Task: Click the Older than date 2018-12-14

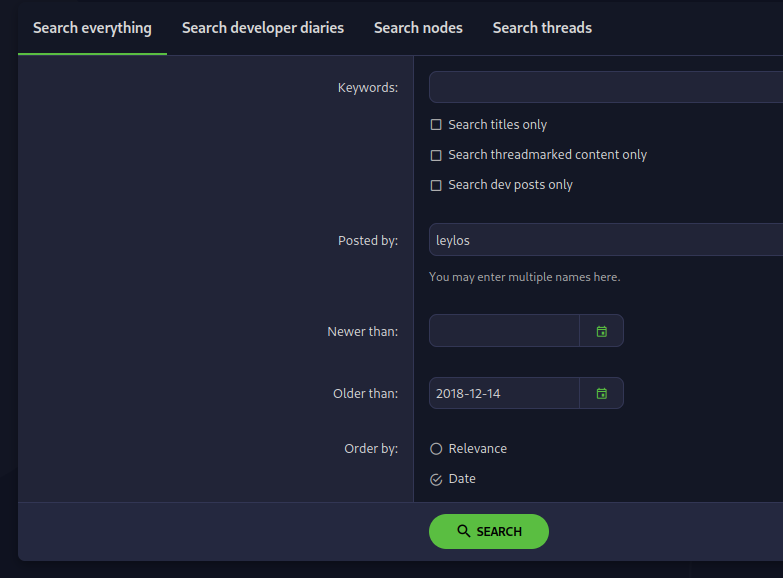Action: [504, 394]
